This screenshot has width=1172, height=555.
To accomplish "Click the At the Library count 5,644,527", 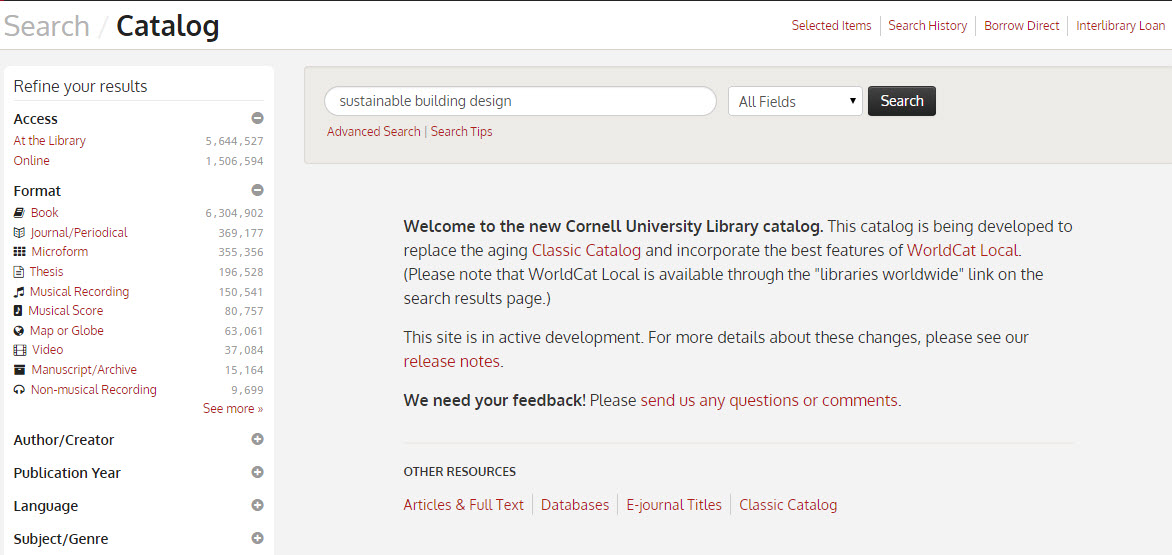I will 234,141.
